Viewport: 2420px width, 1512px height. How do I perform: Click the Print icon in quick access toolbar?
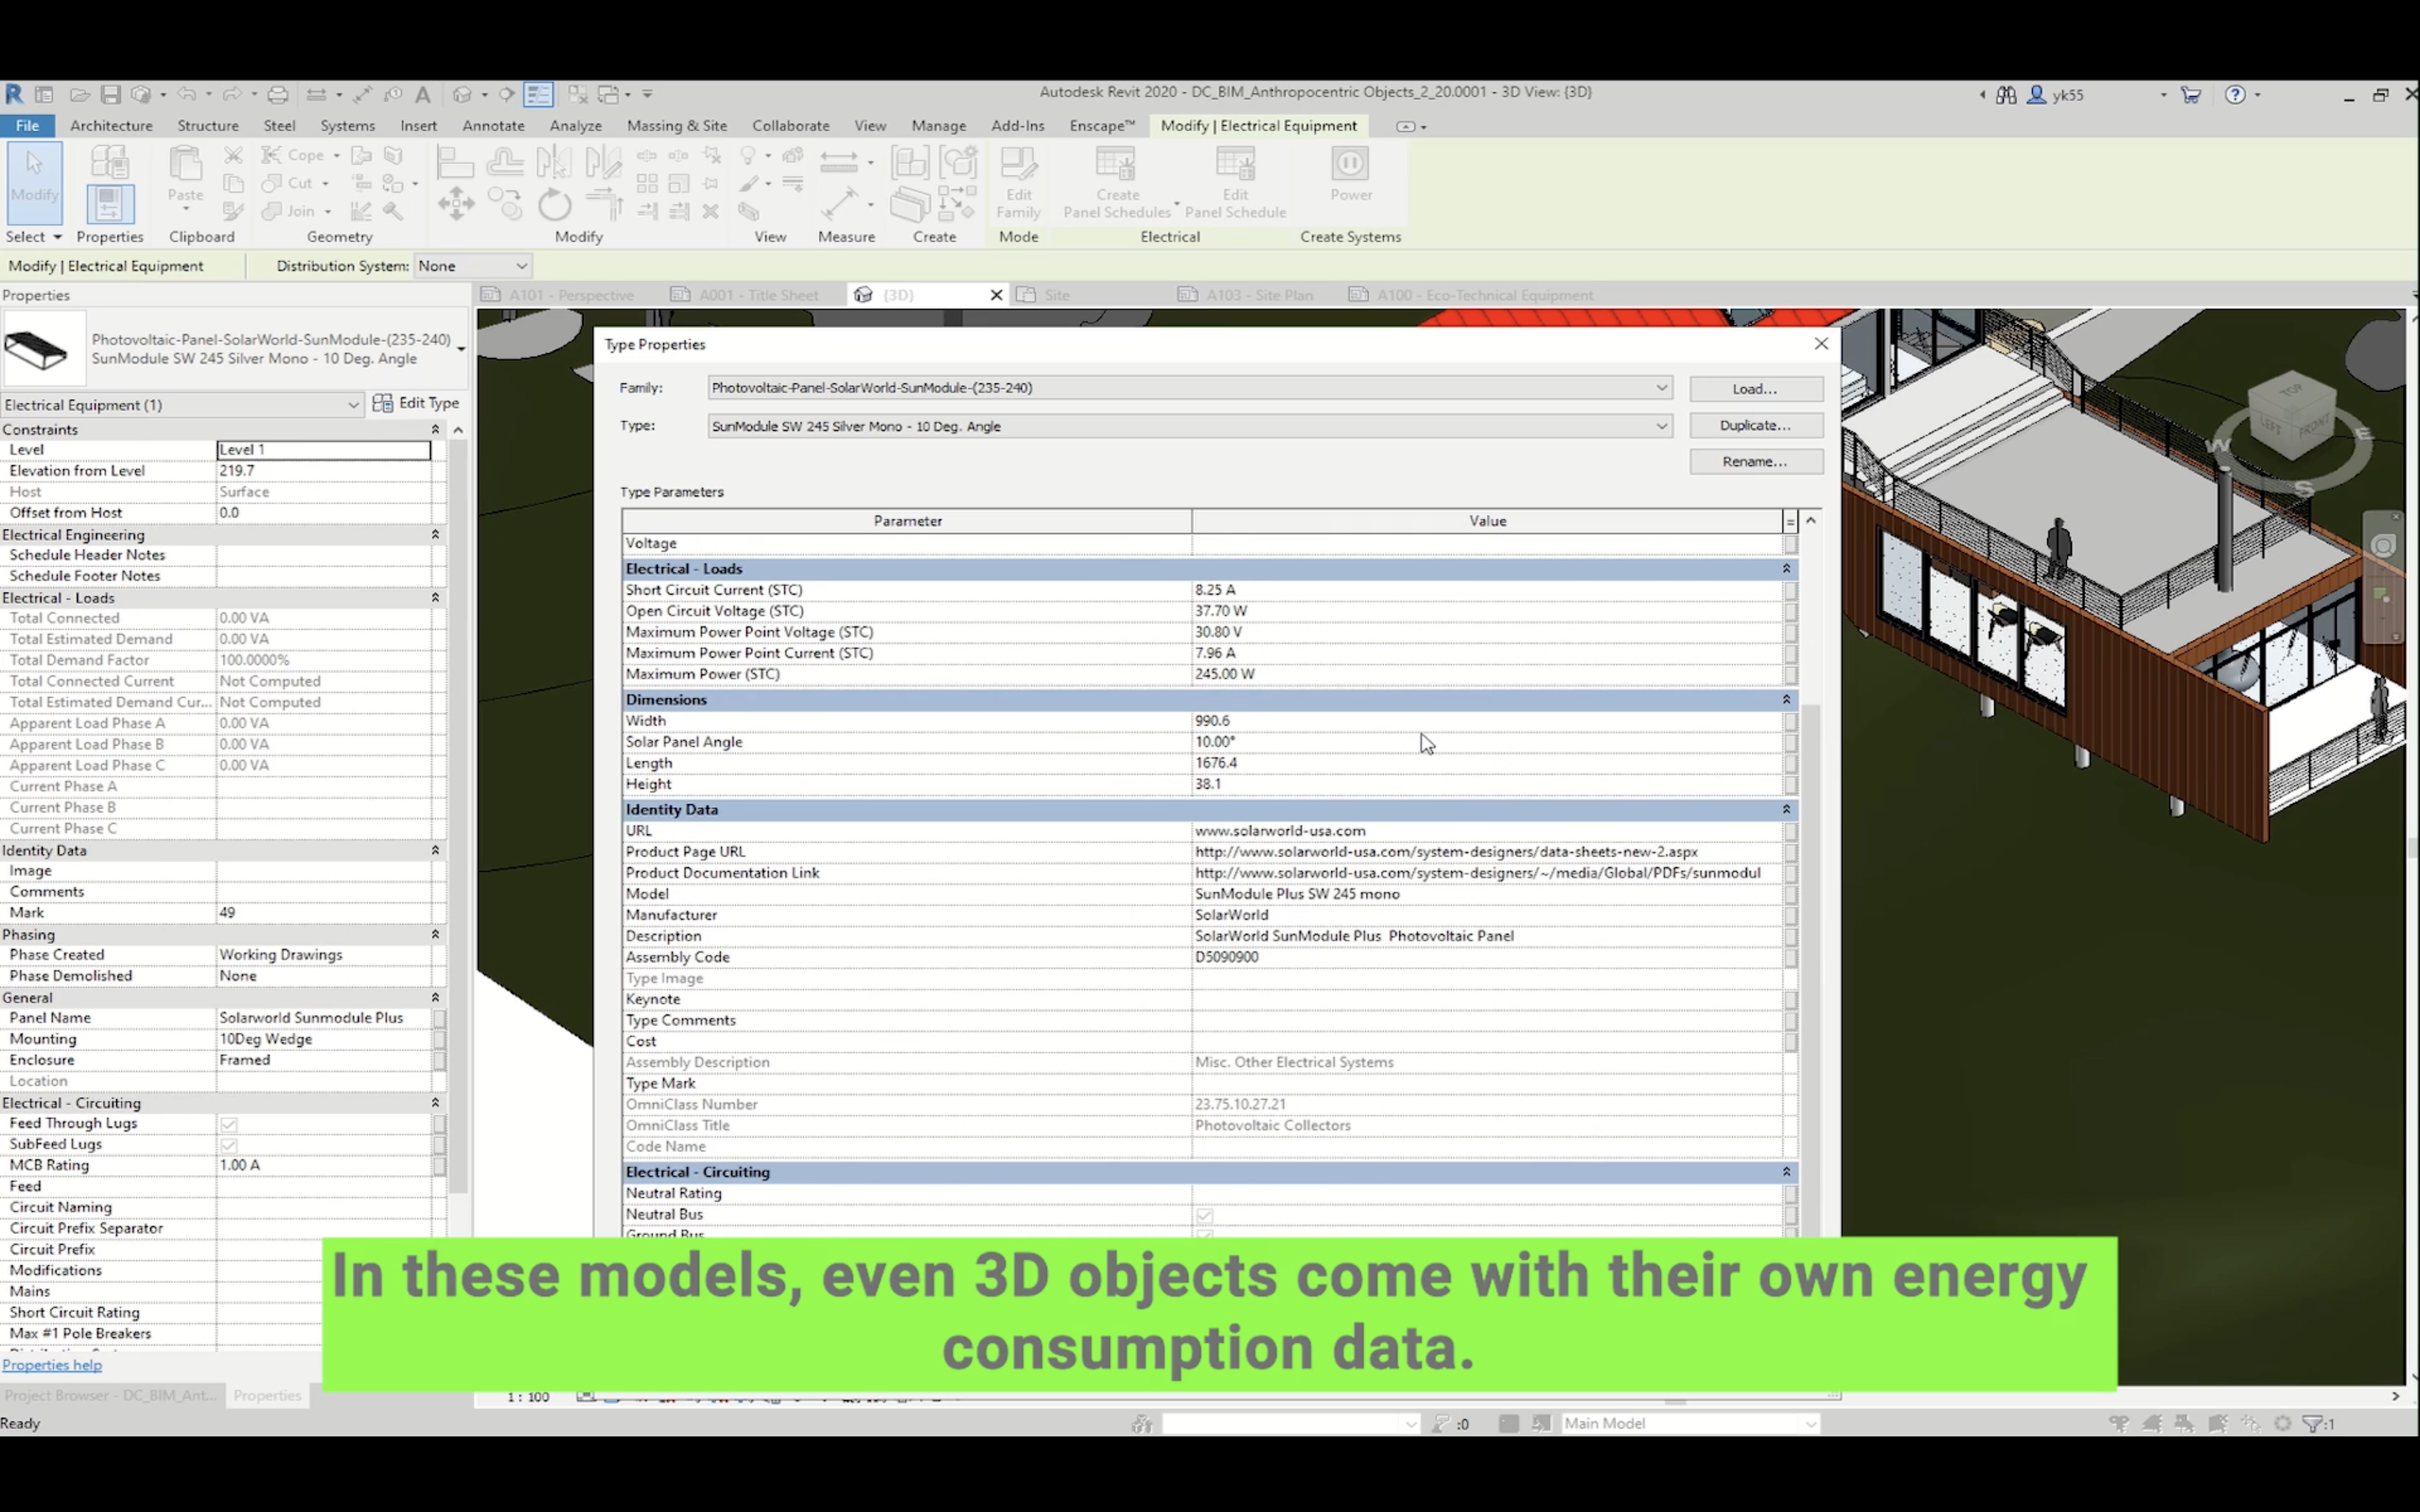click(x=277, y=95)
